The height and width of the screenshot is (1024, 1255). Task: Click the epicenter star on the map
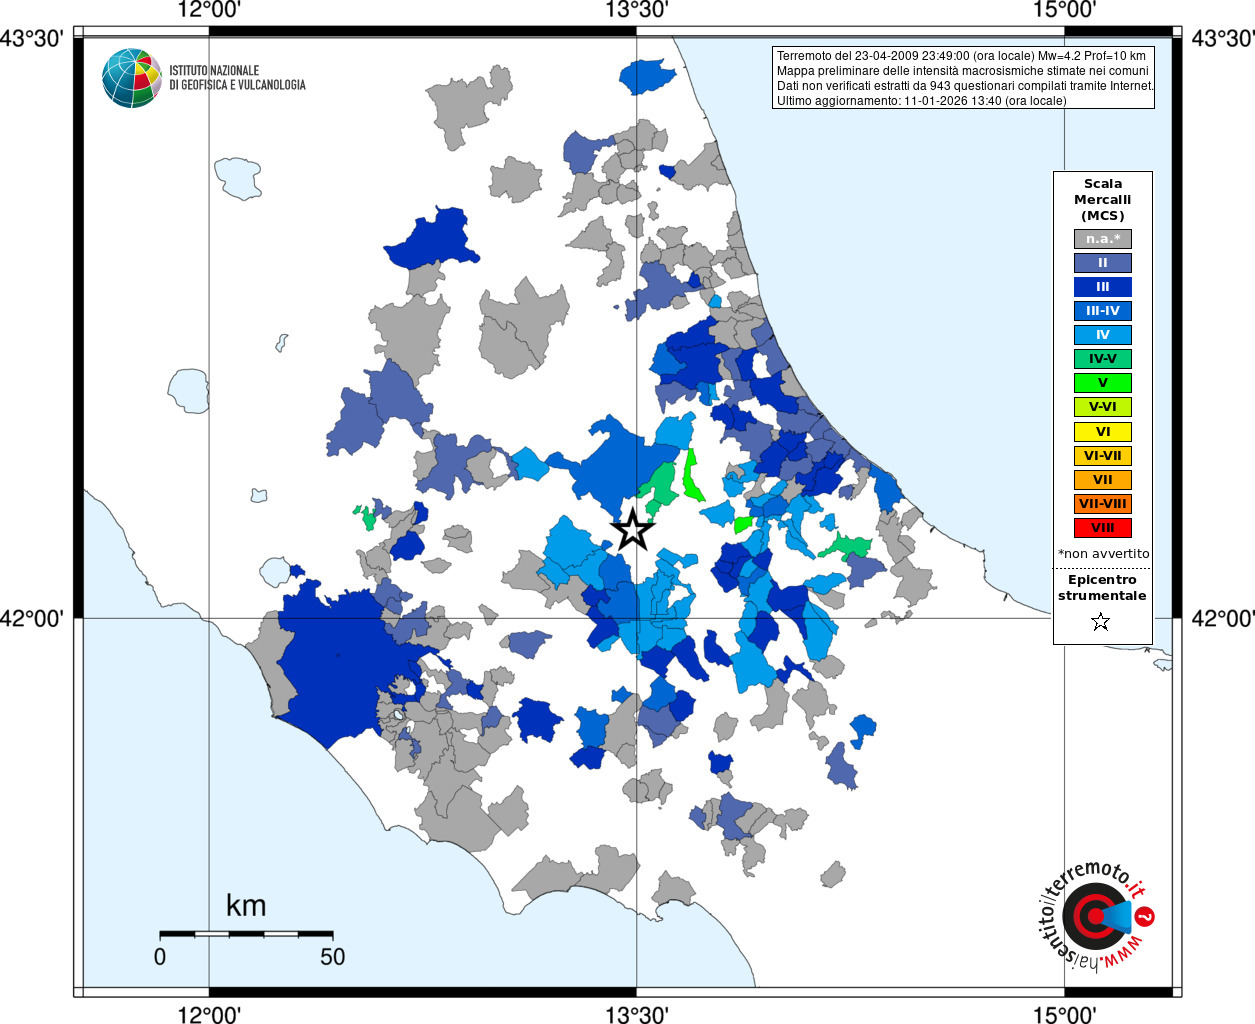coord(633,530)
